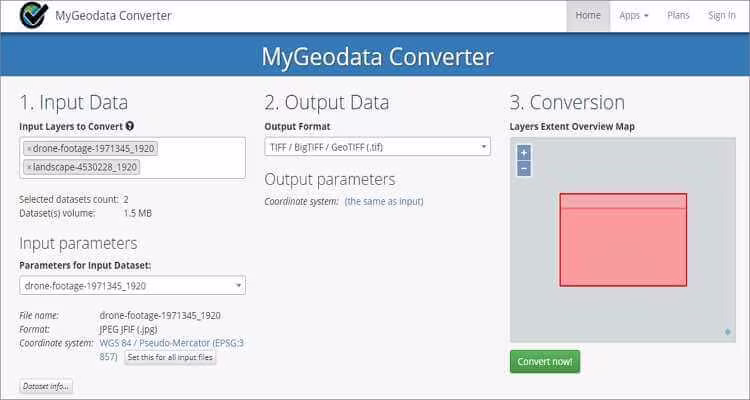Remove landscape-4530228_1920 layer tag
Image resolution: width=750 pixels, height=400 pixels.
tap(29, 167)
